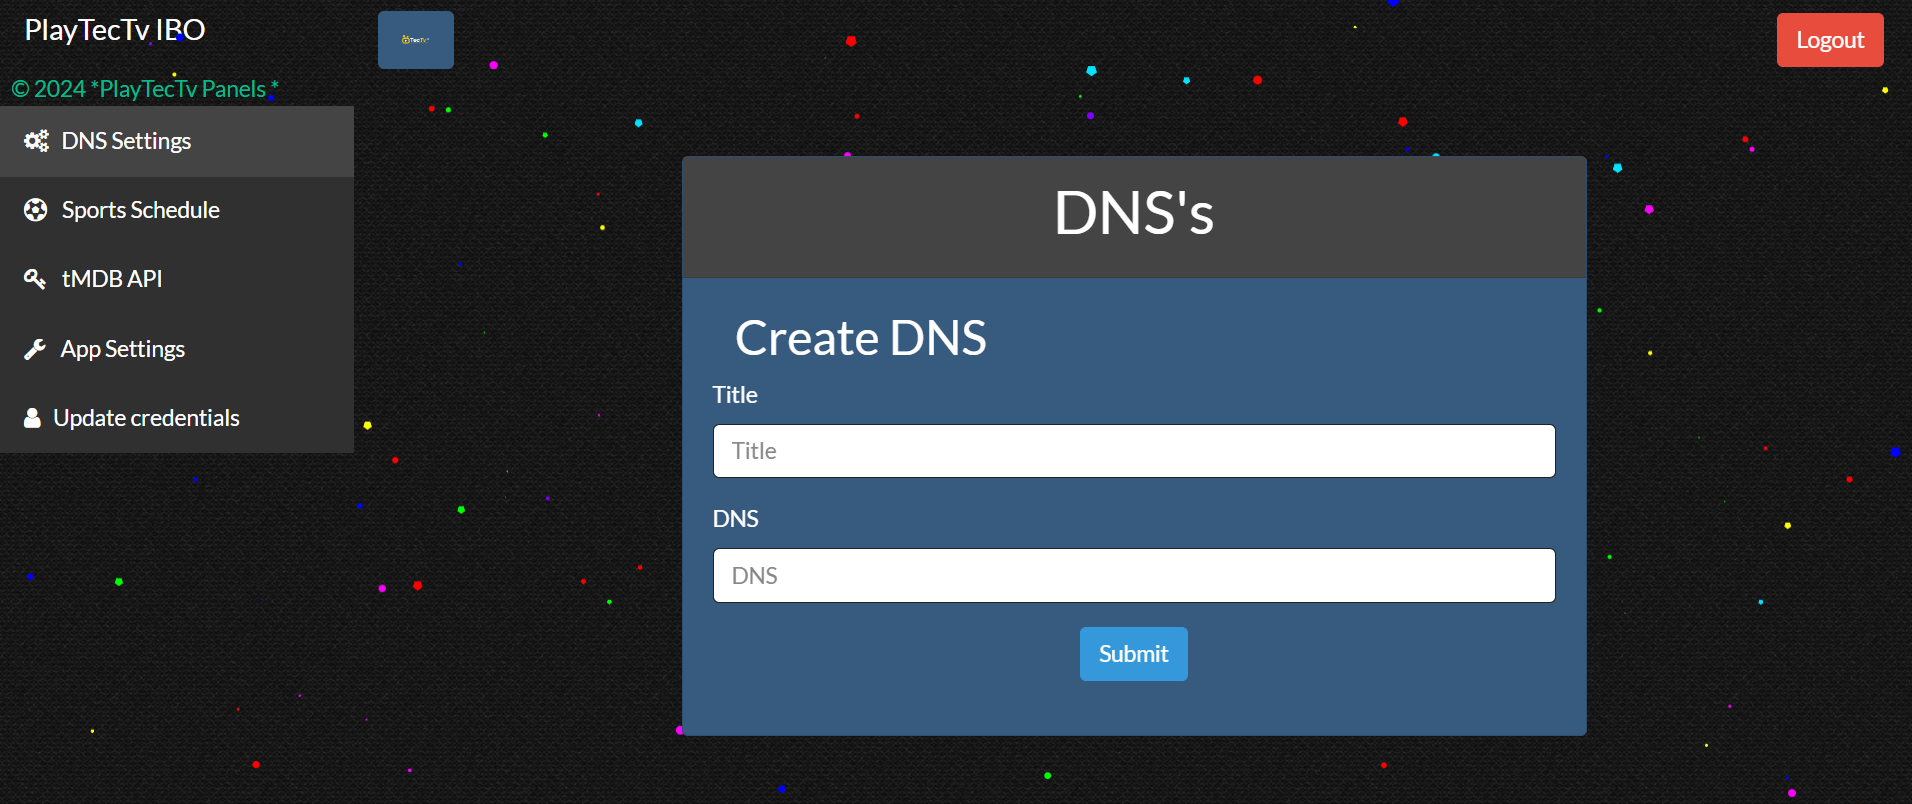Click the key icon next to tMDB API
Image resolution: width=1912 pixels, height=804 pixels.
pos(35,279)
